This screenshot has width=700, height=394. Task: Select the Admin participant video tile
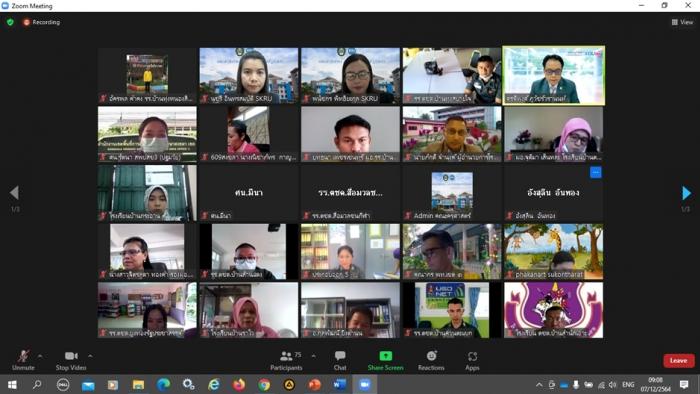tap(452, 193)
